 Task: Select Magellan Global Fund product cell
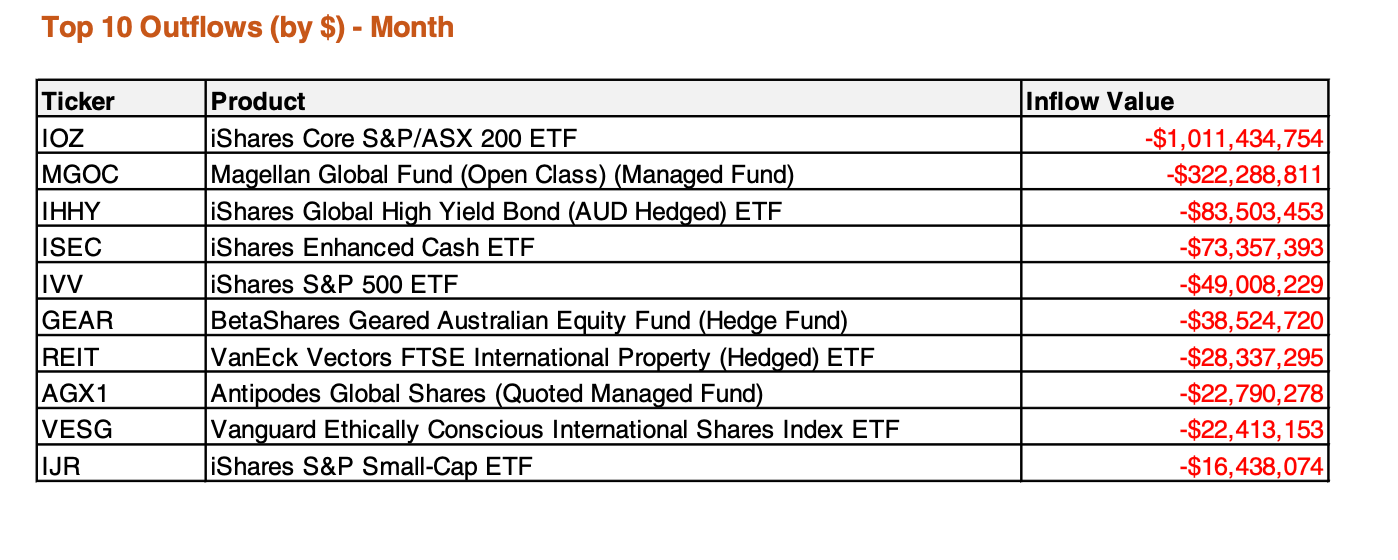(614, 174)
